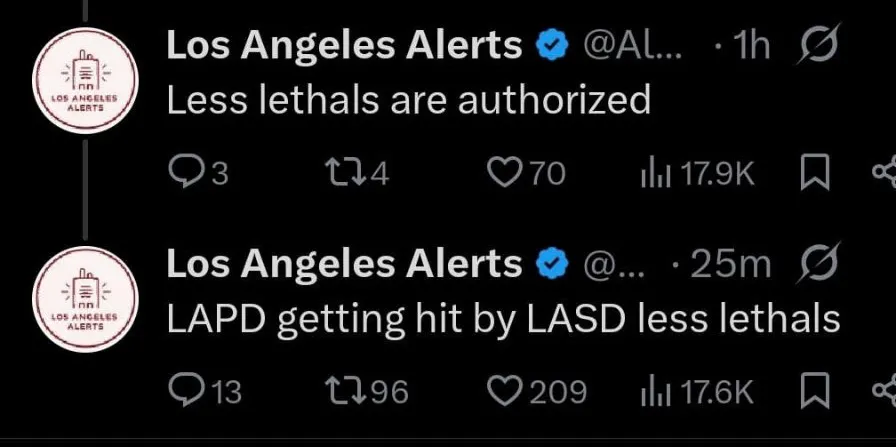The height and width of the screenshot is (447, 896).
Task: Open tweet text "Less lethals are authorized"
Action: 408,99
